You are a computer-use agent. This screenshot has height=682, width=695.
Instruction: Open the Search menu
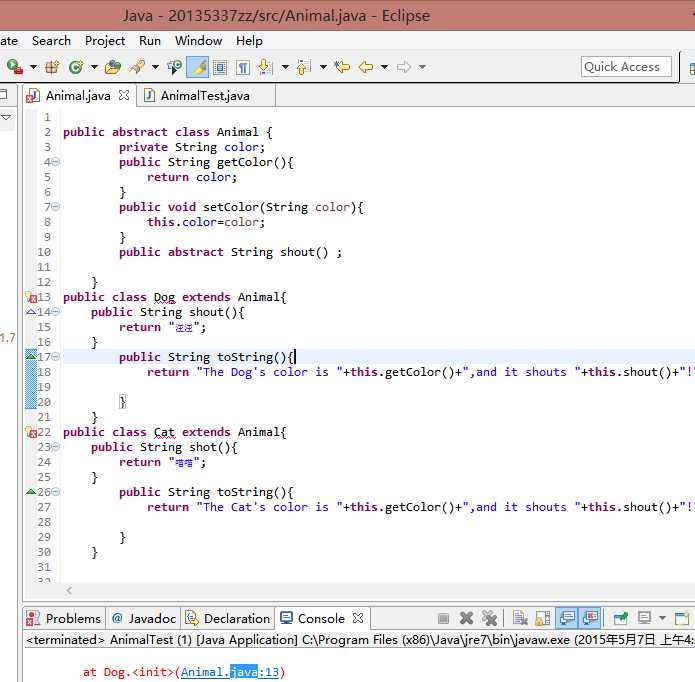pos(51,41)
